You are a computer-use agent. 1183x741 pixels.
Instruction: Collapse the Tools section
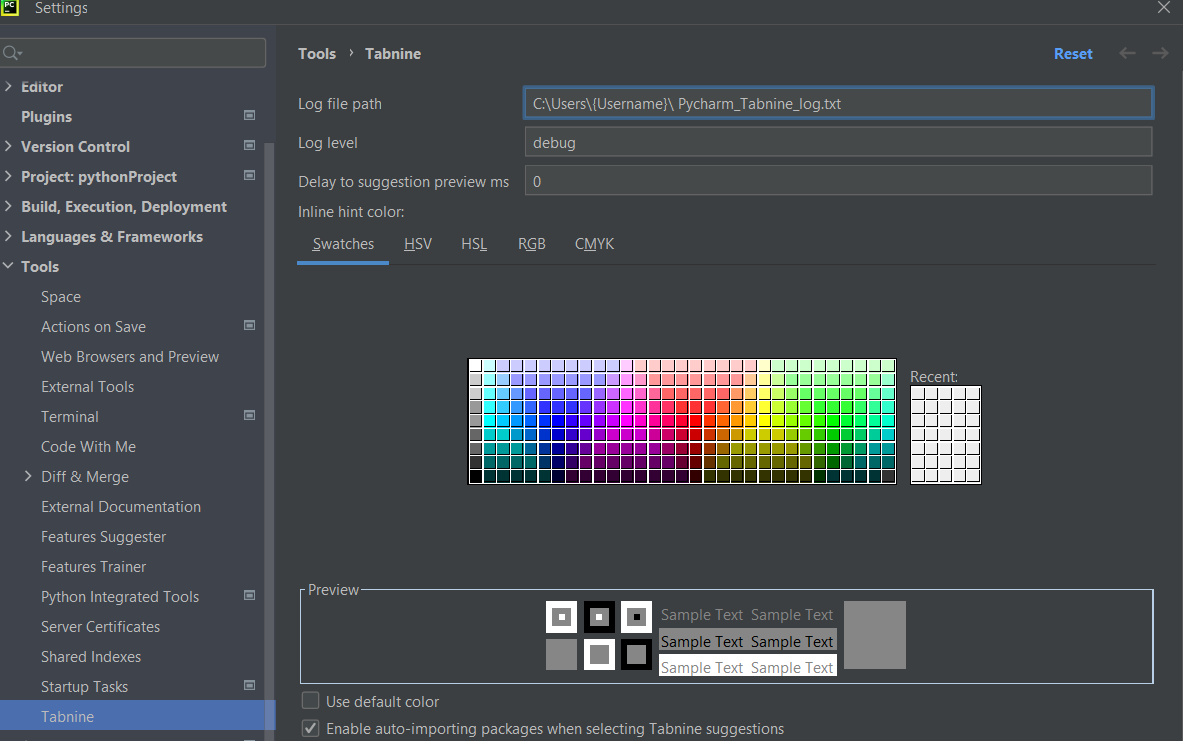(x=8, y=266)
